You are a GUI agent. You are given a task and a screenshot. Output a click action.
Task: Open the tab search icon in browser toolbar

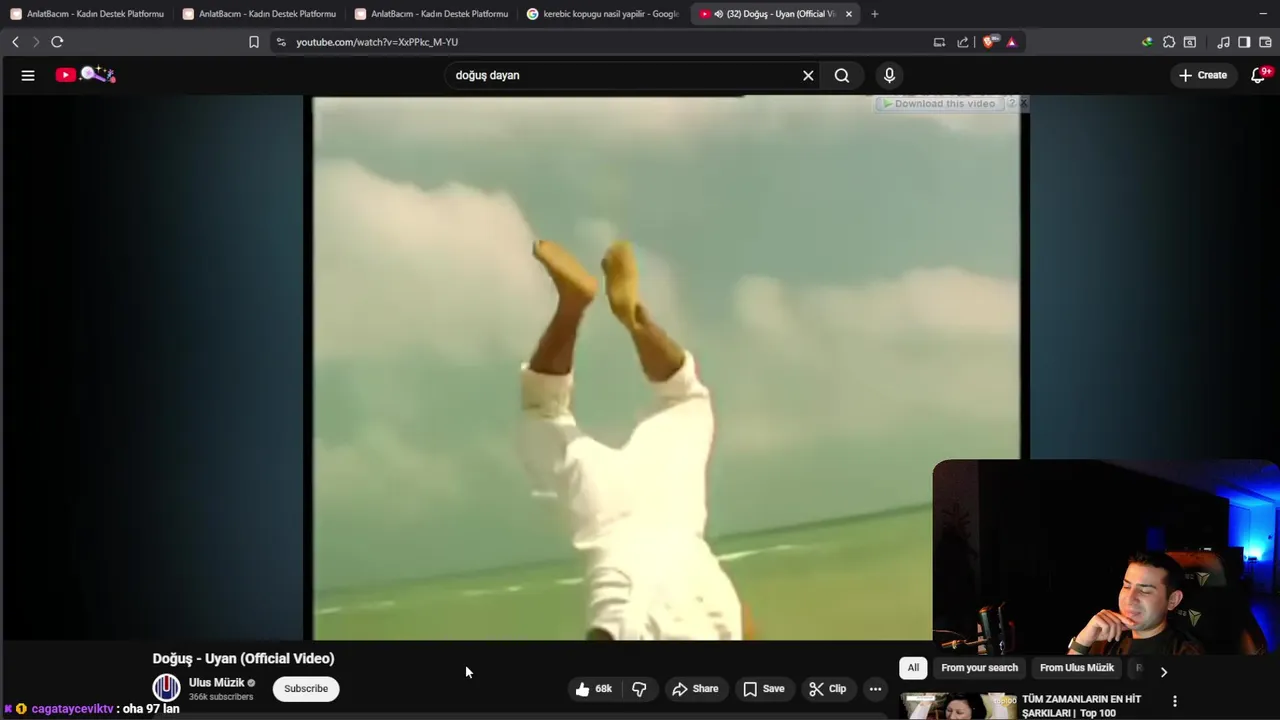pyautogui.click(x=1190, y=42)
